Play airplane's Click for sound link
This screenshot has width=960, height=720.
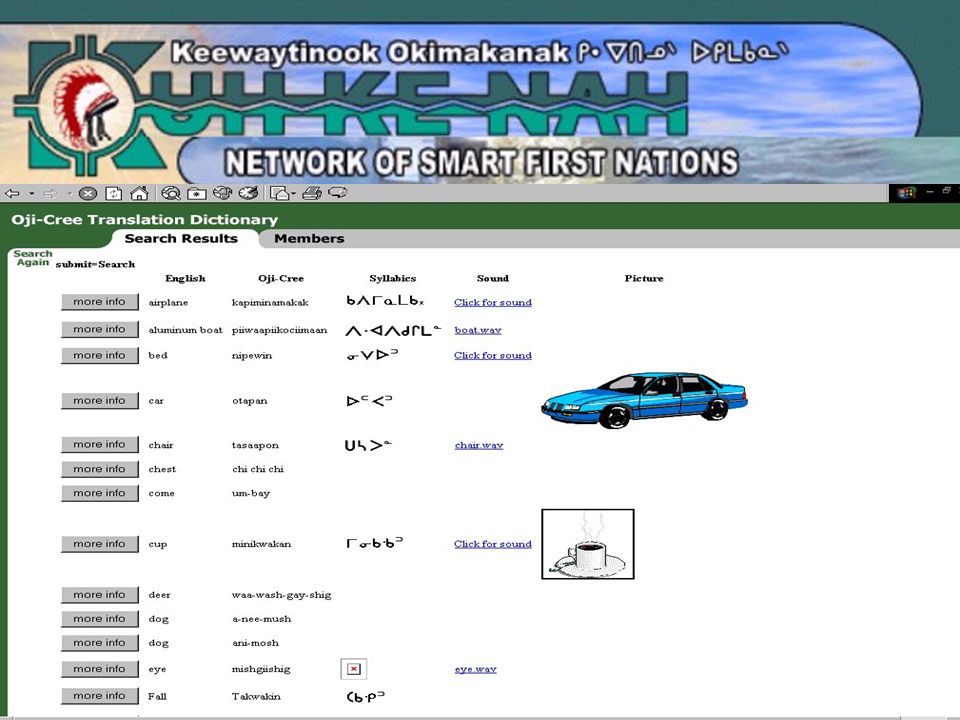pyautogui.click(x=493, y=302)
